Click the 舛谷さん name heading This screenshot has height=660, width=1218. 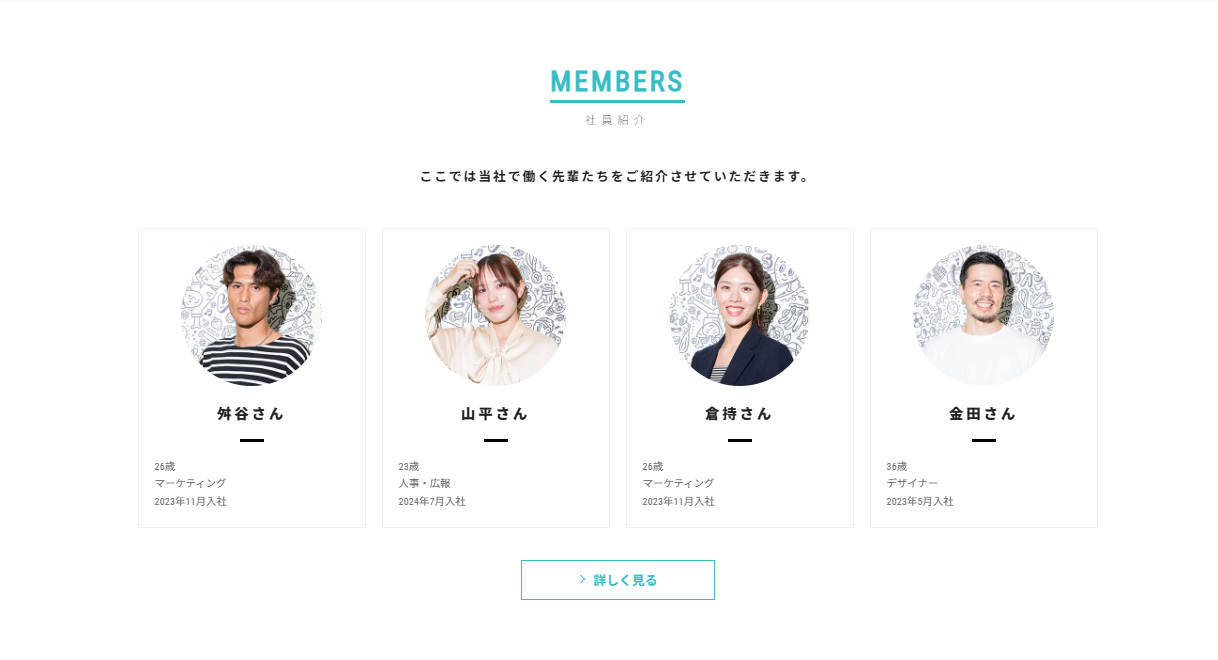252,413
